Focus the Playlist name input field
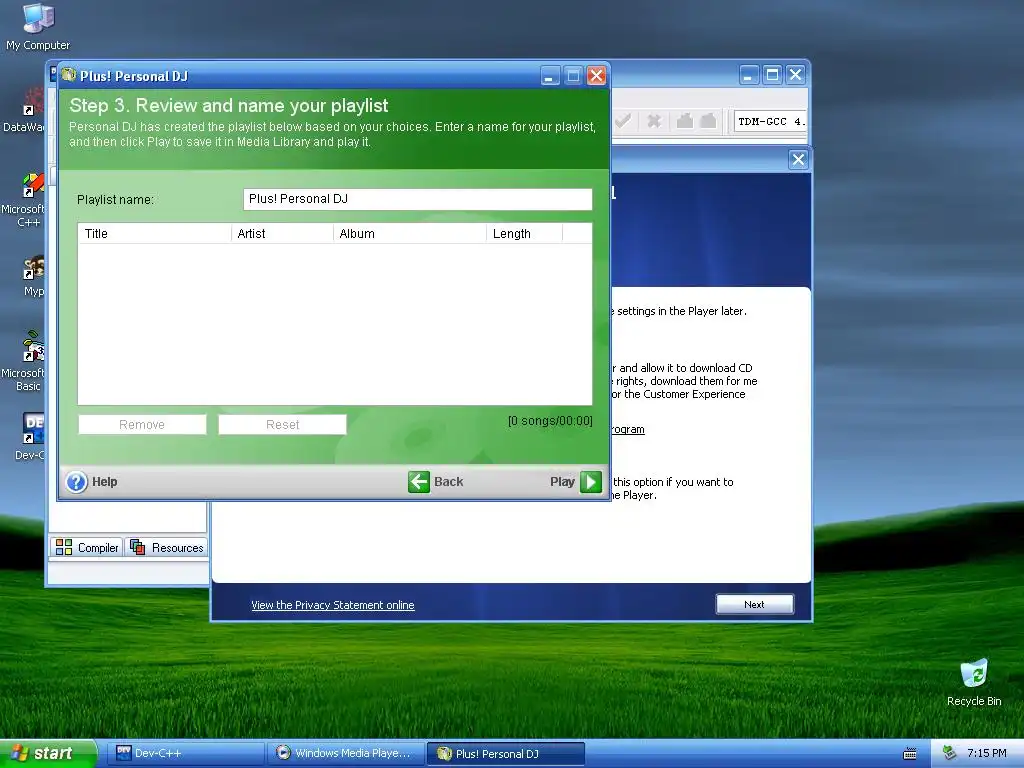 tap(417, 199)
